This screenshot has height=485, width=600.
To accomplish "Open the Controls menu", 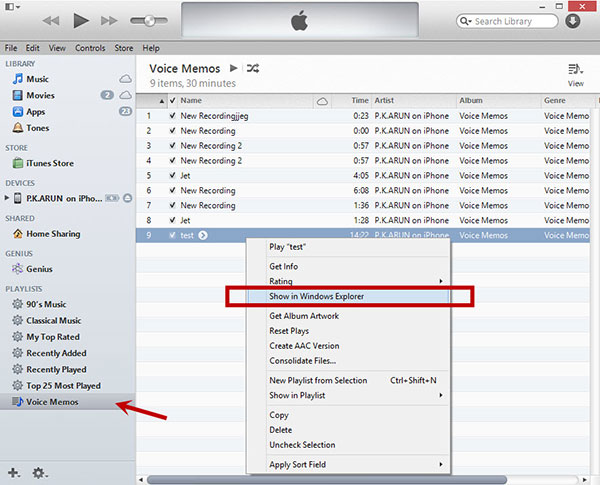I will point(90,48).
